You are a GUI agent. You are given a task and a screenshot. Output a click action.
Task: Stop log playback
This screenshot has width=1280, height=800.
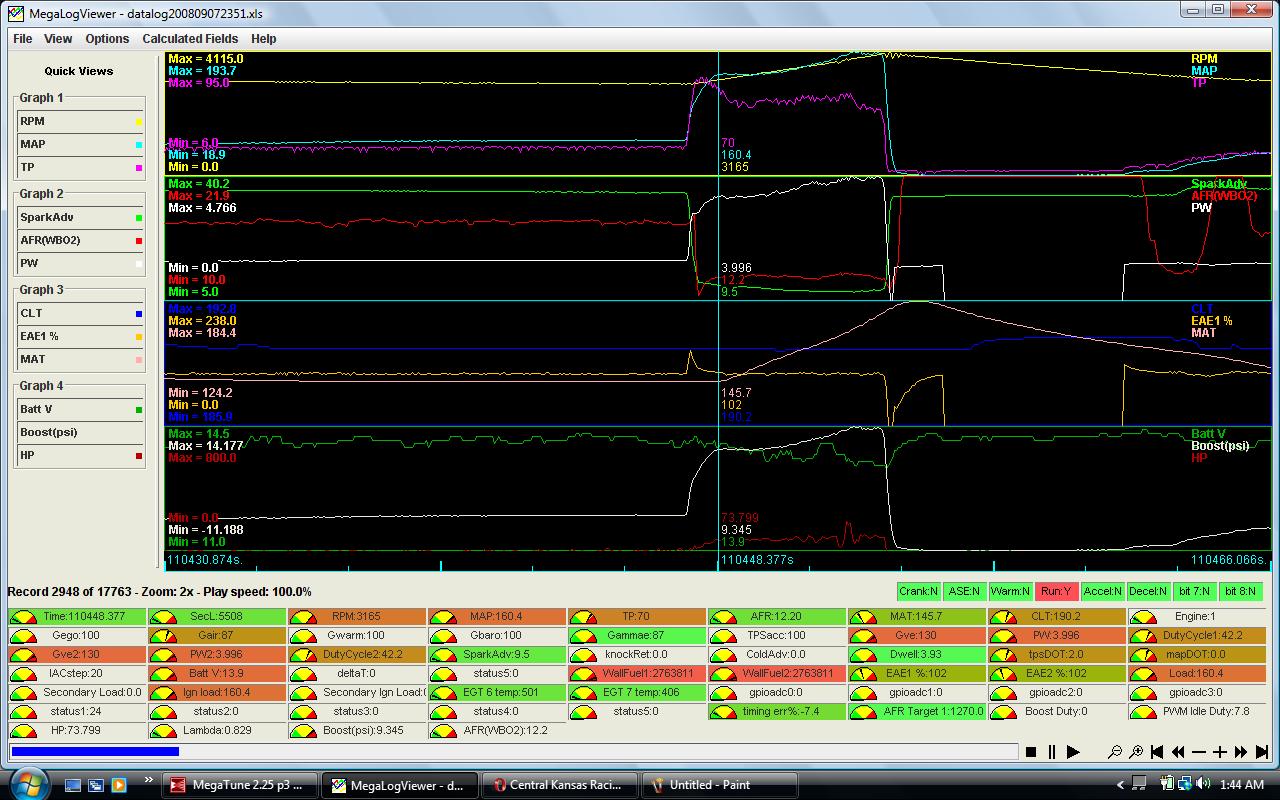[x=1031, y=752]
